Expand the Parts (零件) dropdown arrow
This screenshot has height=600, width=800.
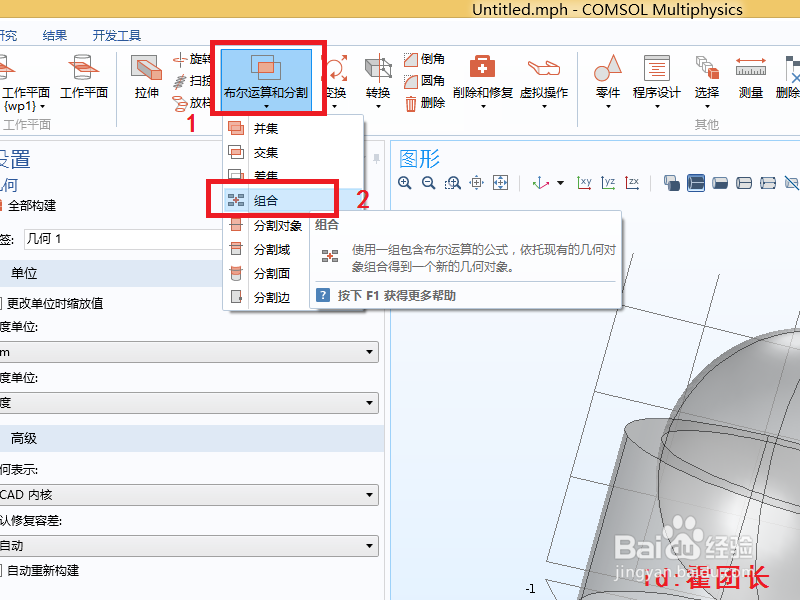(x=608, y=106)
